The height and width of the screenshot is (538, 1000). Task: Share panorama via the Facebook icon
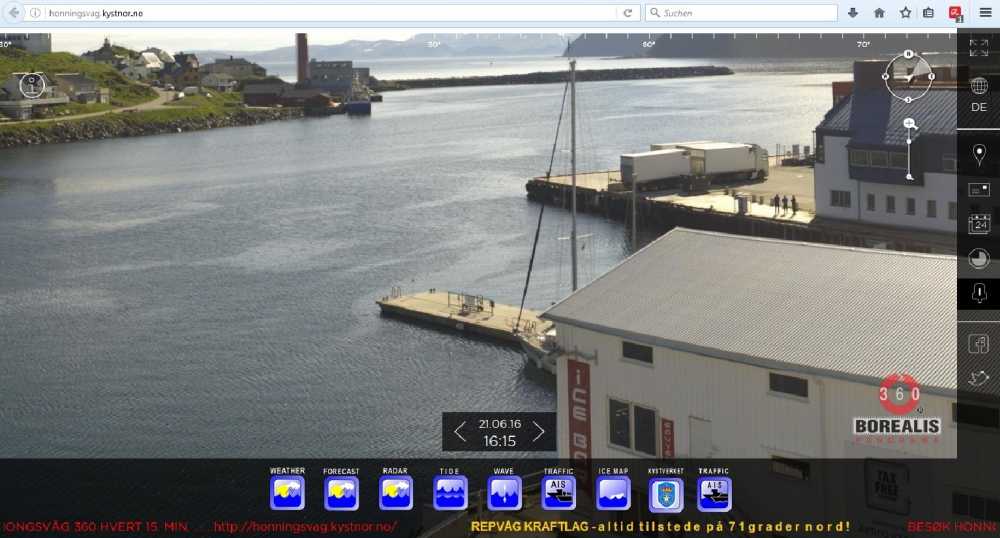point(979,344)
